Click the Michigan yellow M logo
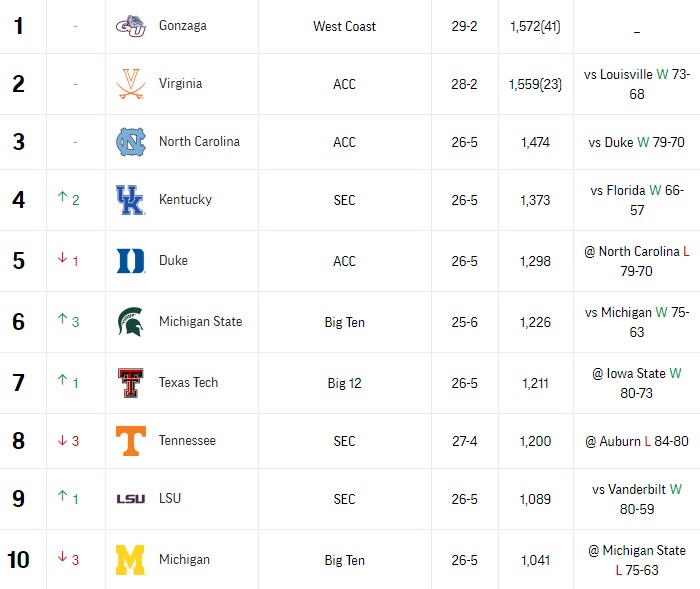Viewport: 700px width, 589px height. tap(130, 560)
